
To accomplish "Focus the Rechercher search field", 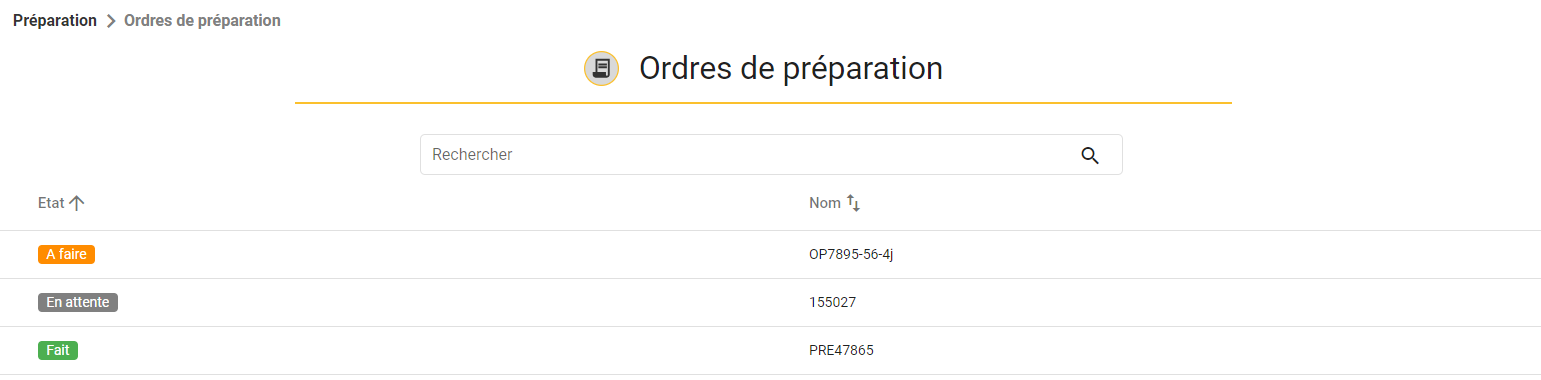I will pyautogui.click(x=771, y=155).
